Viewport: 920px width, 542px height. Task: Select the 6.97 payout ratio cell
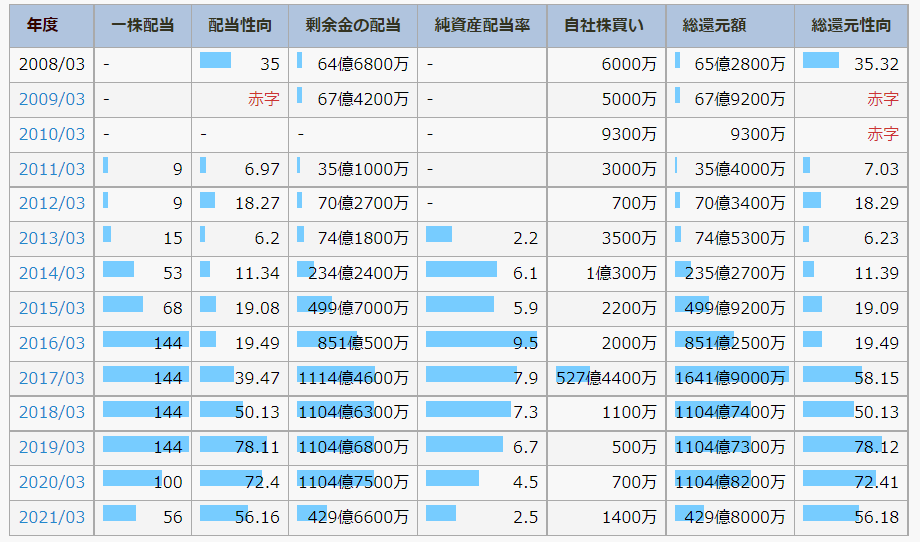(240, 170)
